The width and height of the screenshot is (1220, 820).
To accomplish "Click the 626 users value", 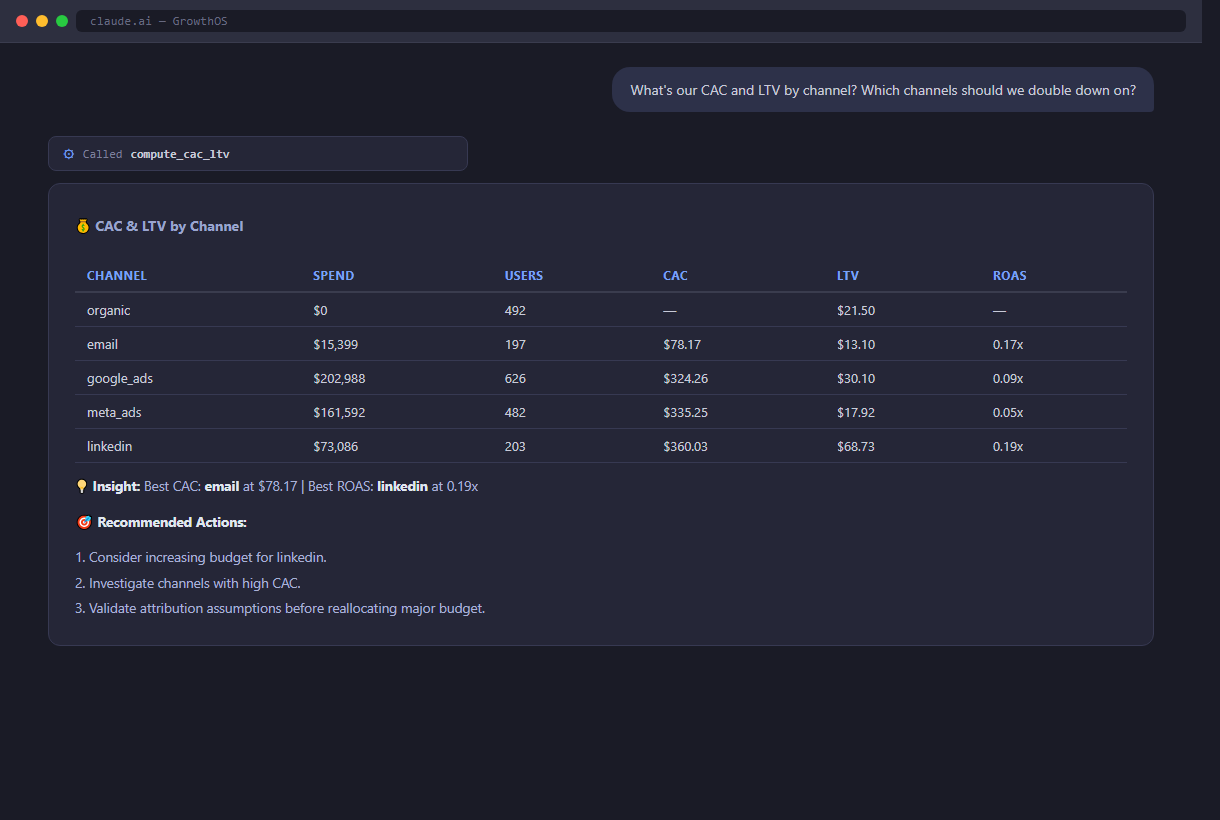I will [x=515, y=378].
